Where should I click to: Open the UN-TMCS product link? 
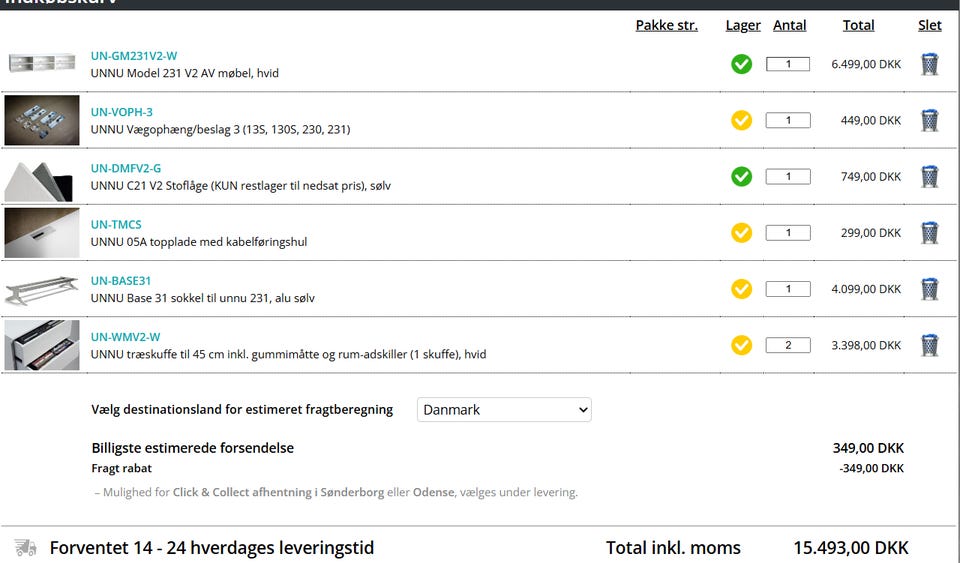116,225
